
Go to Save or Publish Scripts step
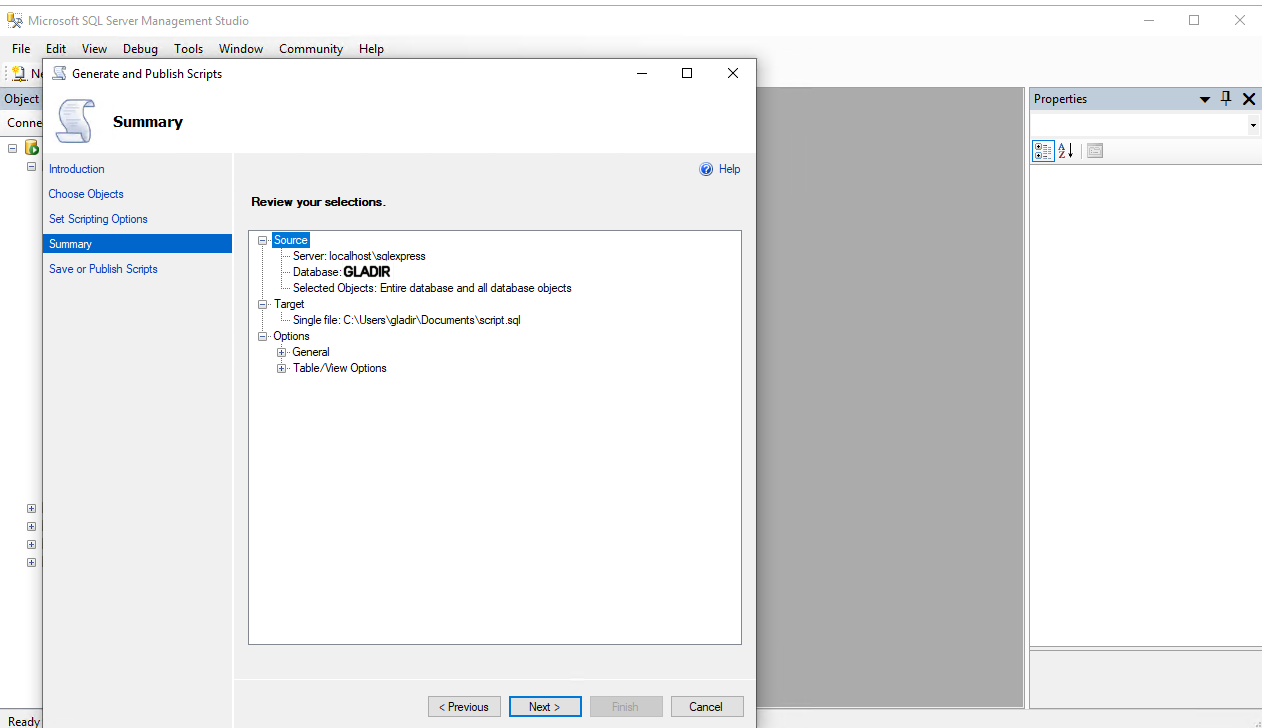[103, 269]
